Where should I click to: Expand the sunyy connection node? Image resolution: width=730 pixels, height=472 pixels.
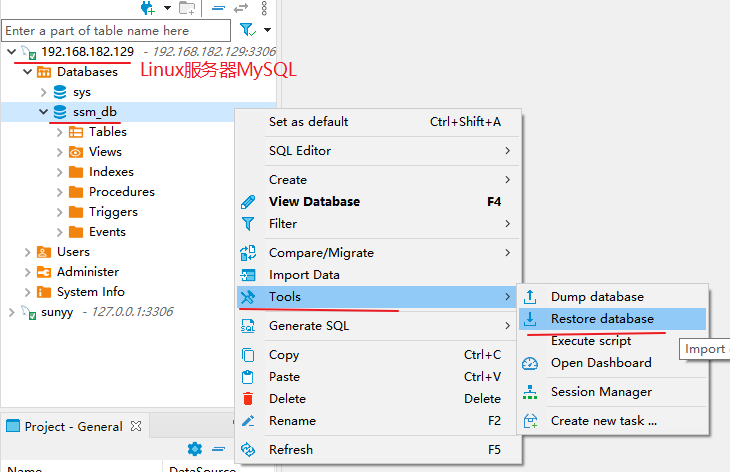[x=12, y=312]
